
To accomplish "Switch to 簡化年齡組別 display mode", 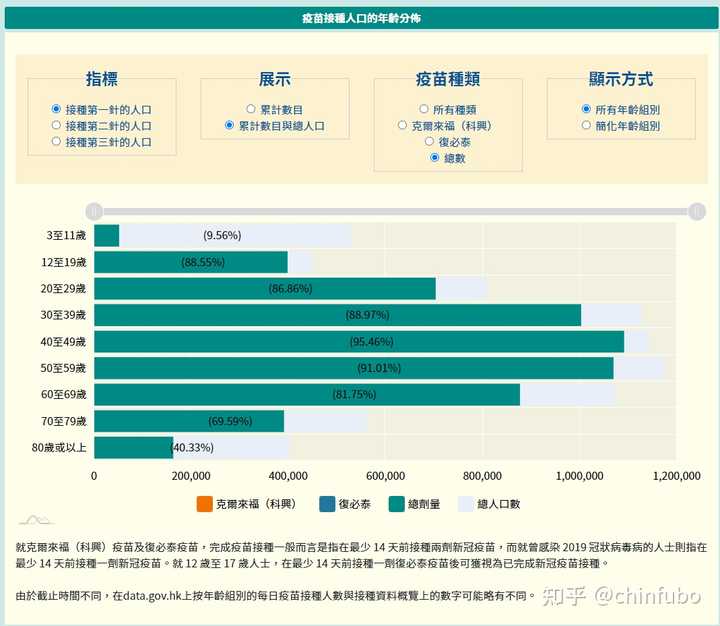I will click(x=586, y=126).
